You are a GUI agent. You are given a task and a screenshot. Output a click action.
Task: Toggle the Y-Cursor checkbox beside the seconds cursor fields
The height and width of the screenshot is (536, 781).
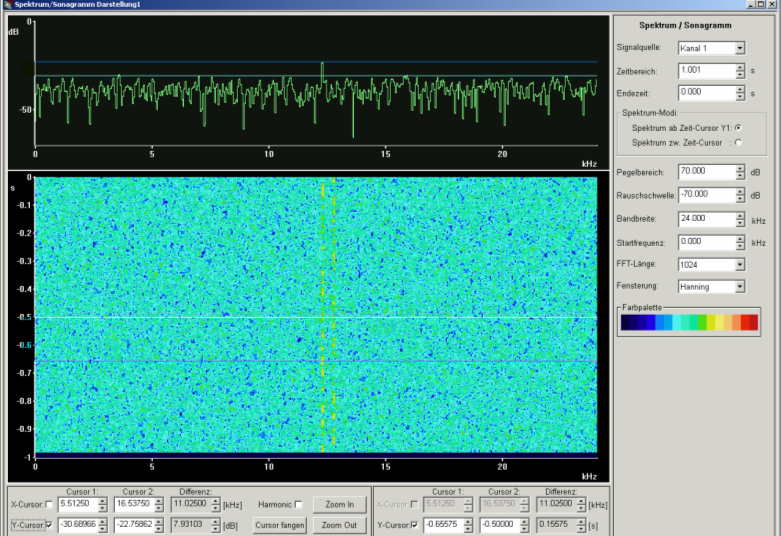tap(413, 525)
